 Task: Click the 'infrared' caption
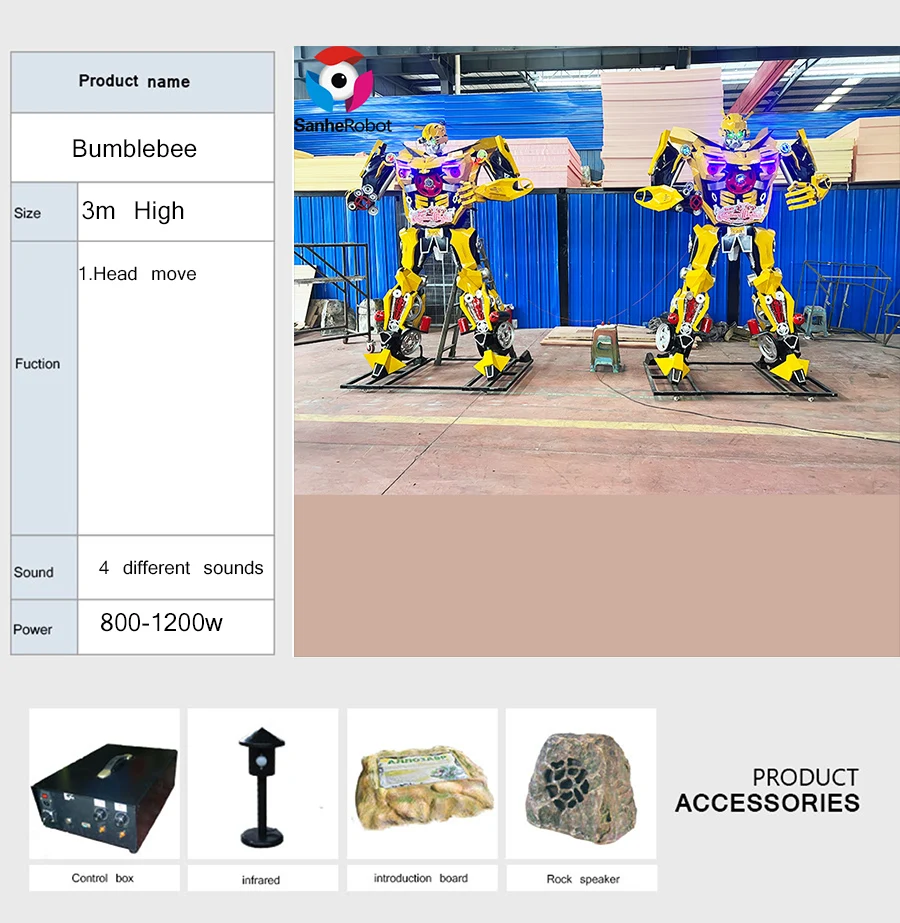pos(261,880)
